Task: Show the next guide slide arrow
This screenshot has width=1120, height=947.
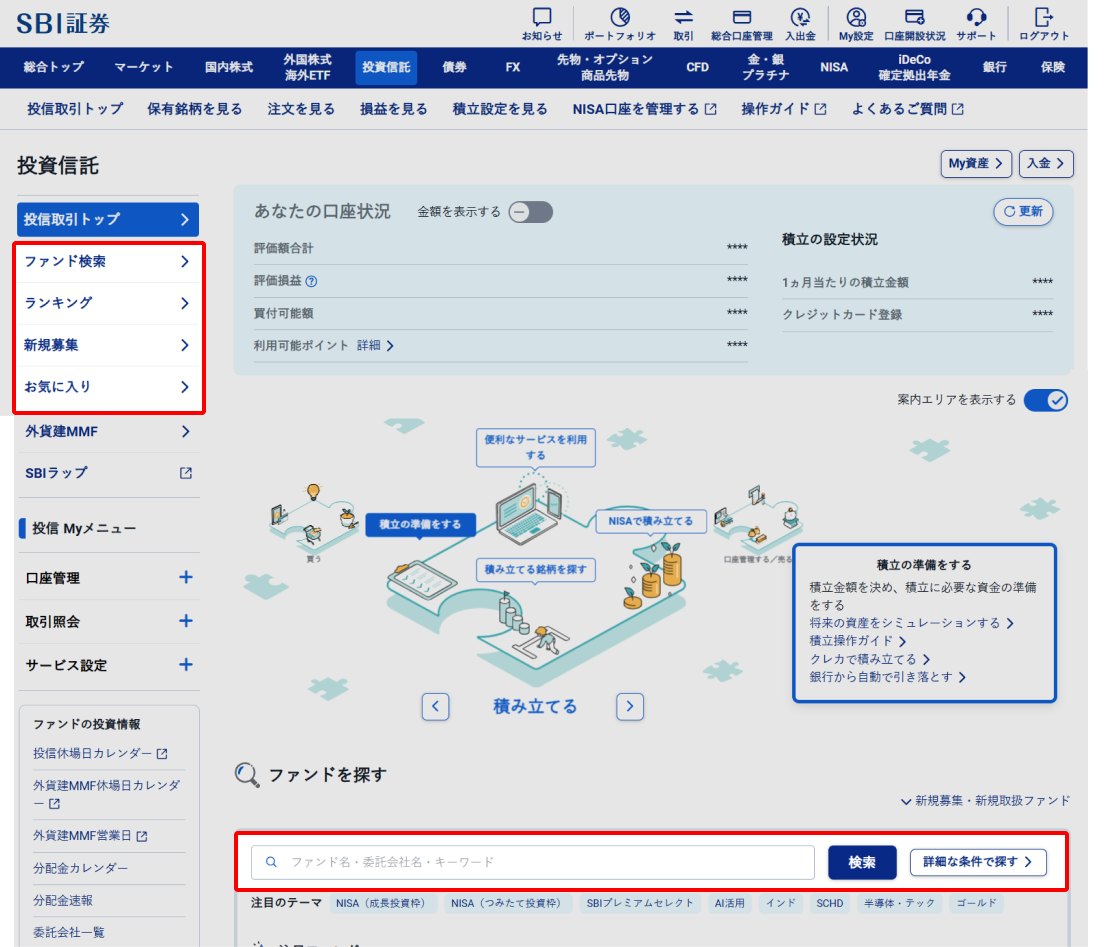Action: click(x=630, y=707)
